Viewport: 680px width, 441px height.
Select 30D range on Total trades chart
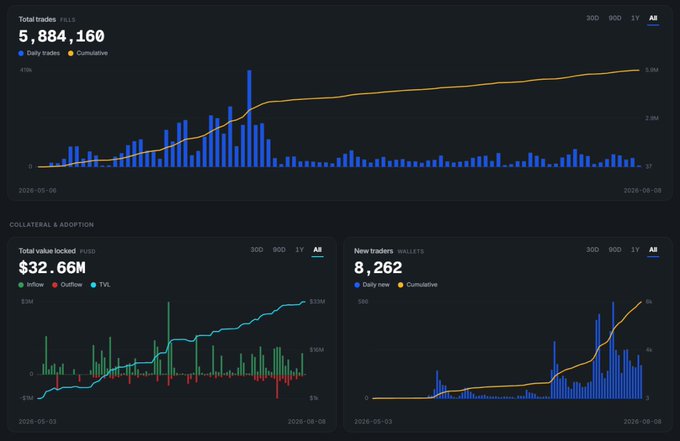click(592, 18)
